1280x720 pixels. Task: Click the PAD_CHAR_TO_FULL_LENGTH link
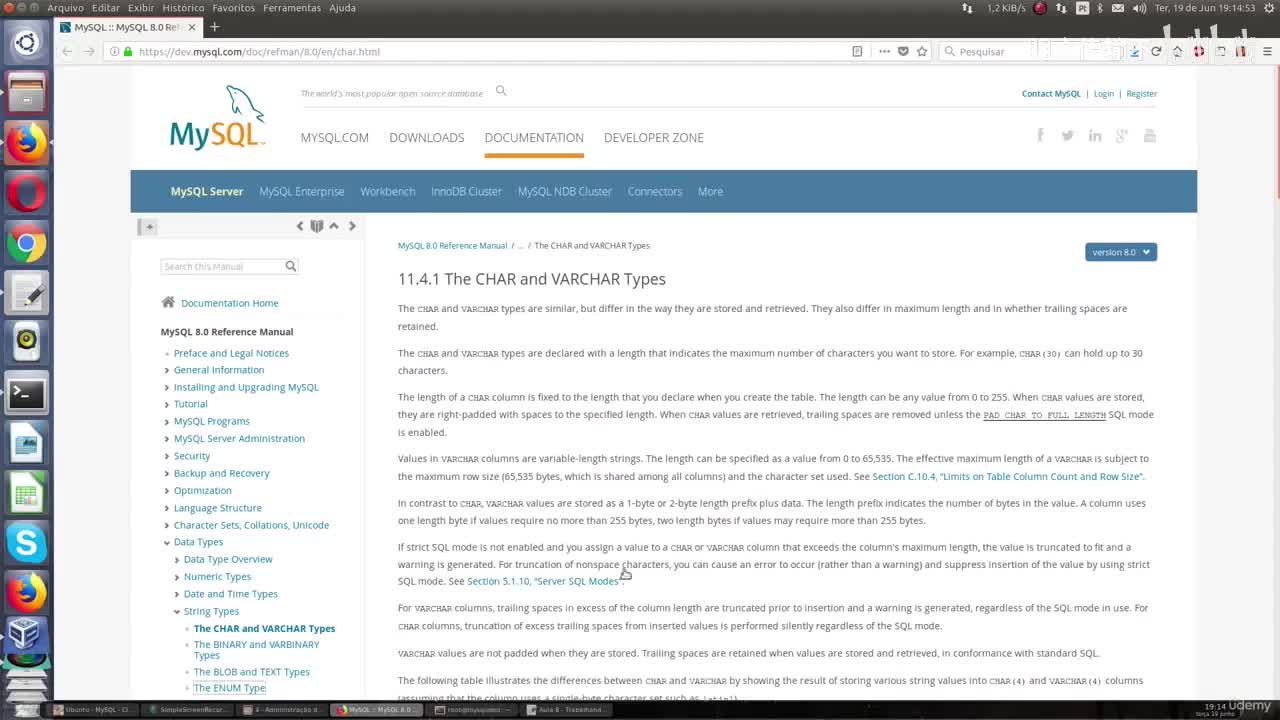(x=1044, y=415)
